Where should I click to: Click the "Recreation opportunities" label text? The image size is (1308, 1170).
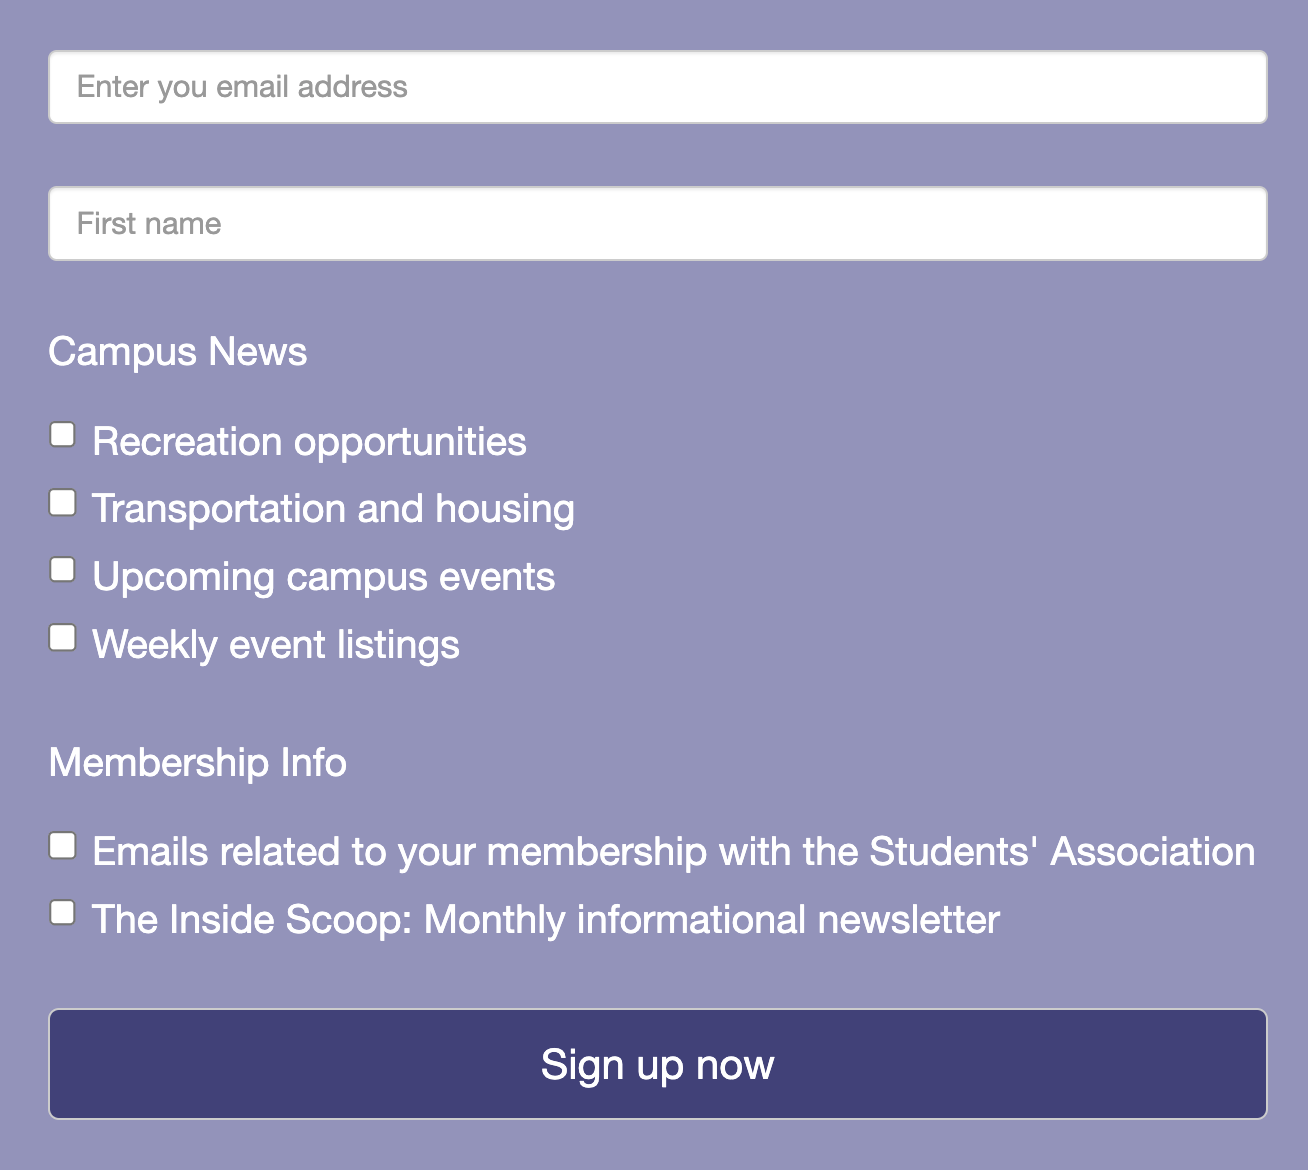tap(309, 442)
